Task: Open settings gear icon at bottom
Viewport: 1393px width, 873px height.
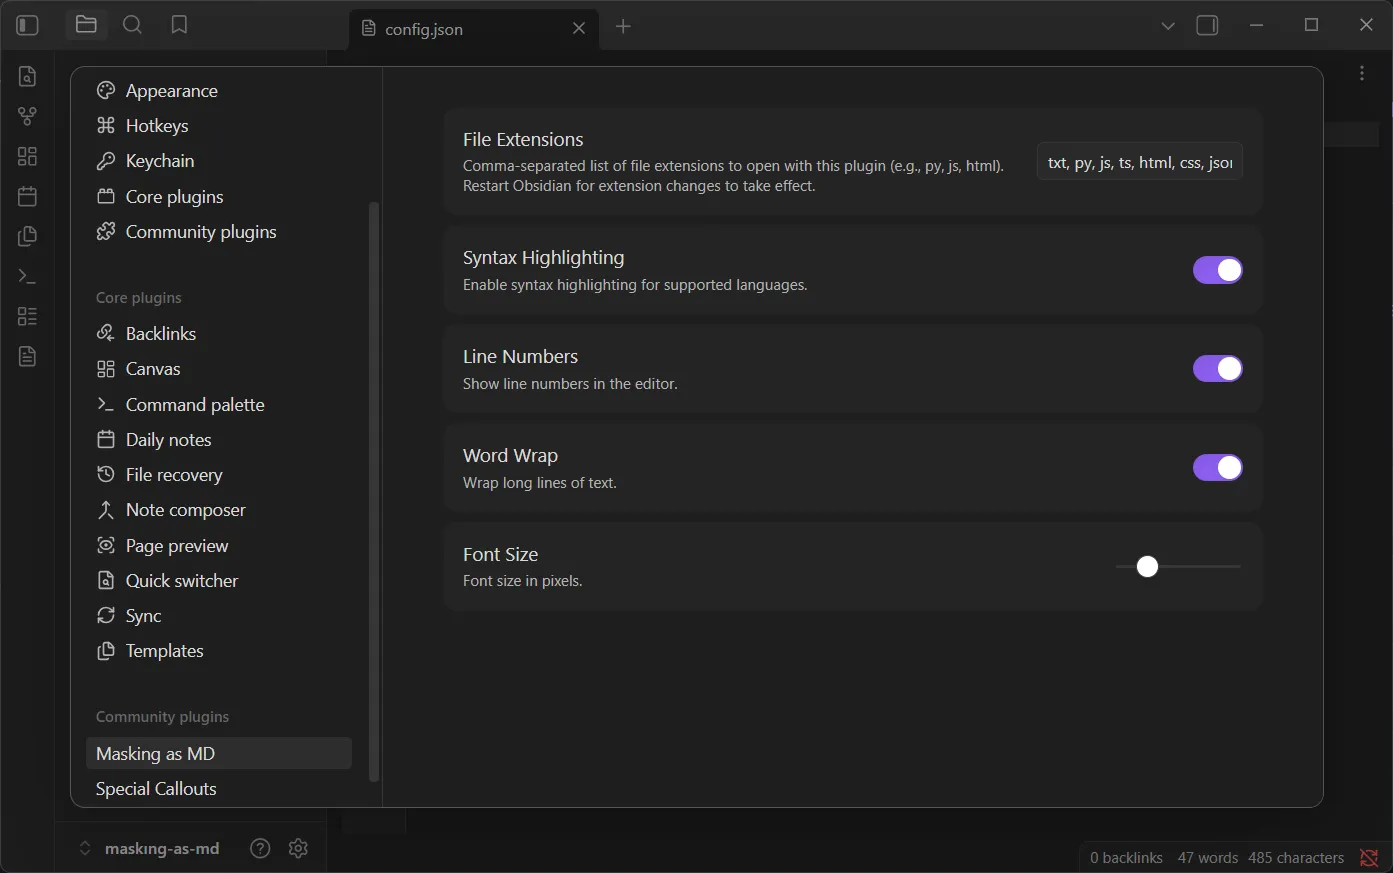Action: pyautogui.click(x=298, y=848)
